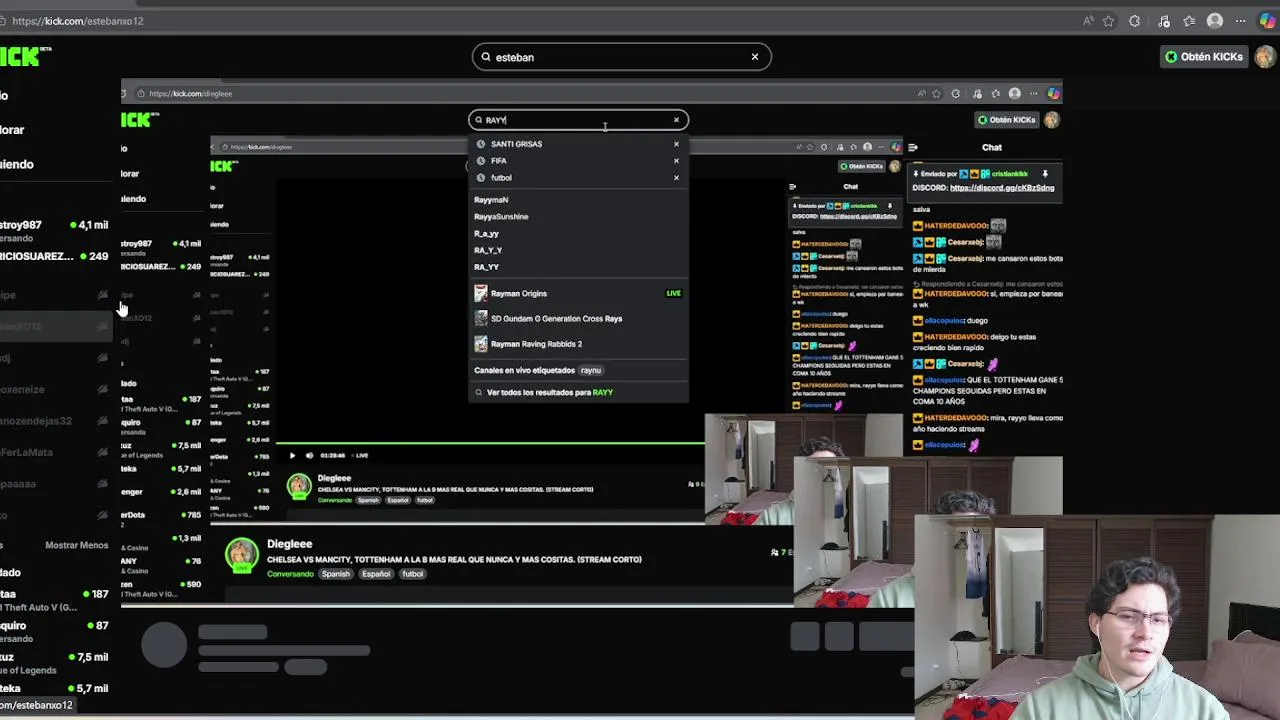Screen dimensions: 1280x720
Task: Open outer sidebar channel with 249 viewers
Action: point(54,257)
